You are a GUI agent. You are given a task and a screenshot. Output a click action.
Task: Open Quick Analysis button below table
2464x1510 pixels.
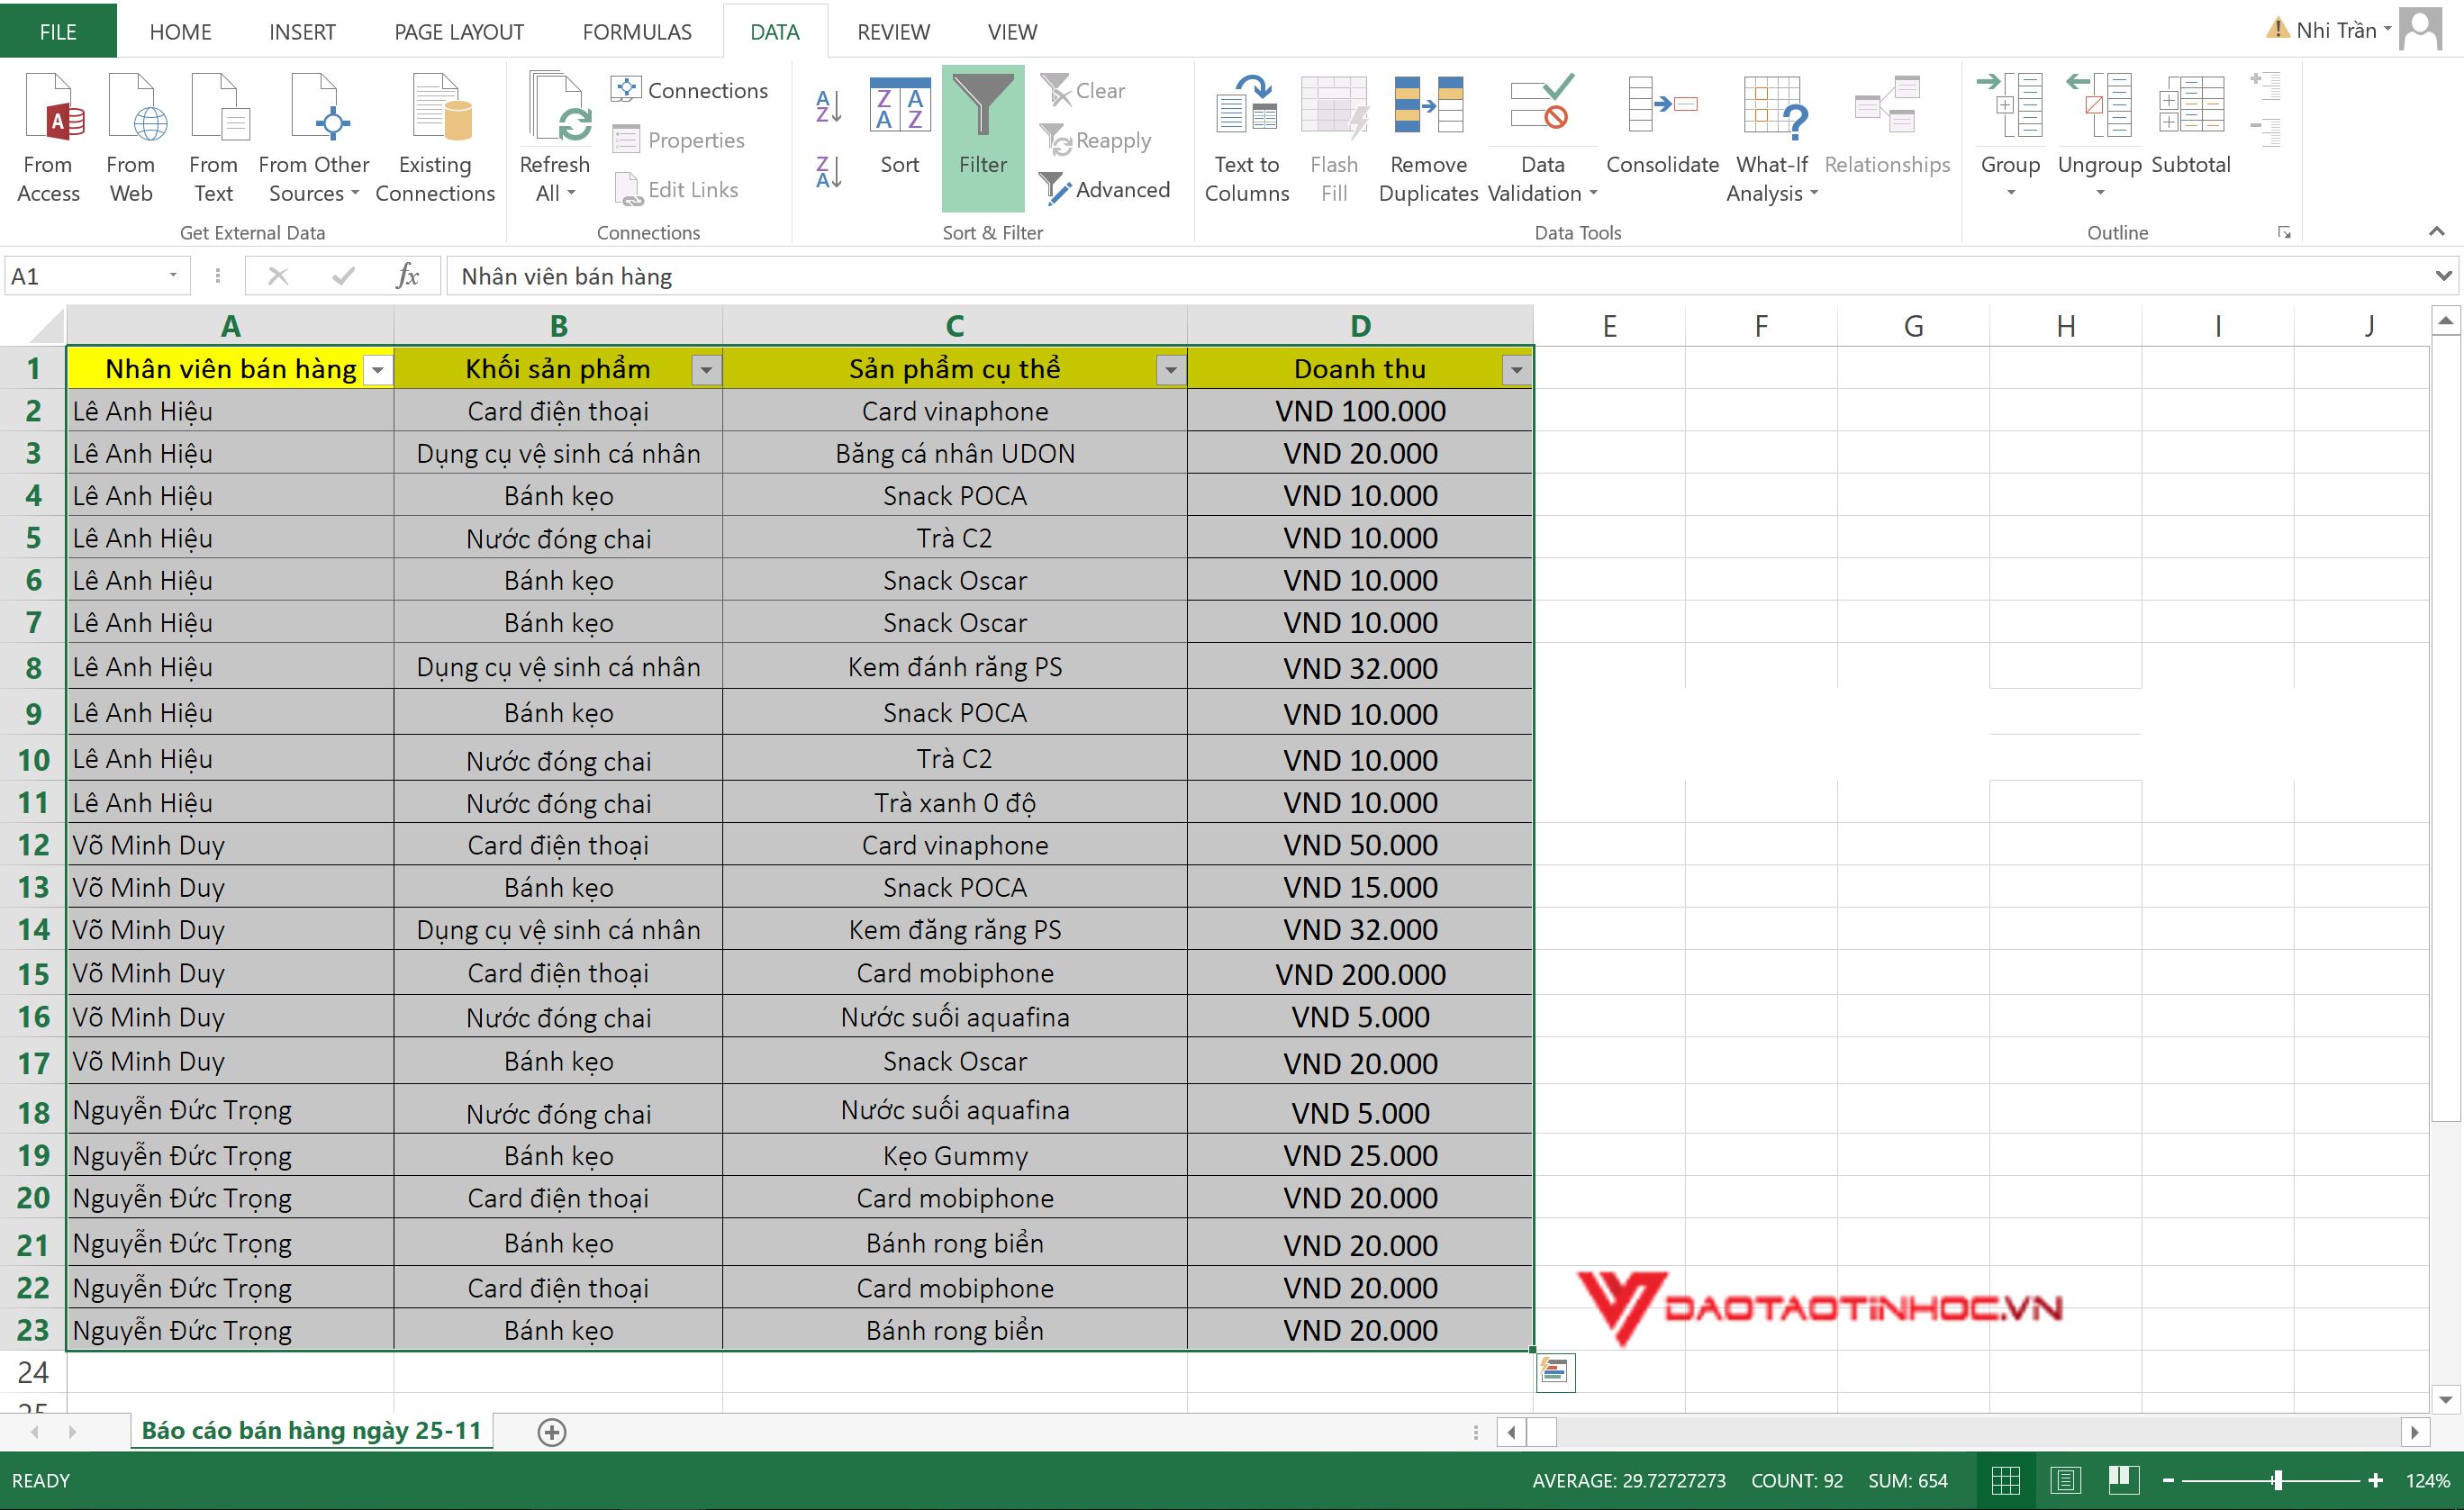(1555, 1371)
